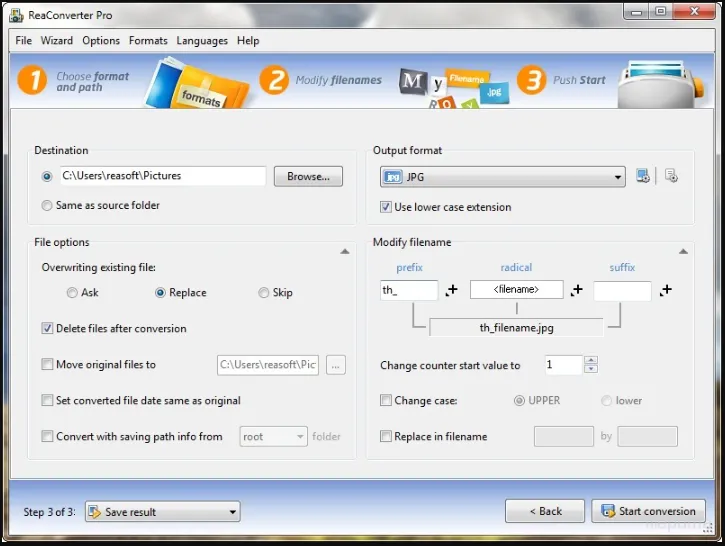
Task: Click the formats folder illustration
Action: [196, 84]
